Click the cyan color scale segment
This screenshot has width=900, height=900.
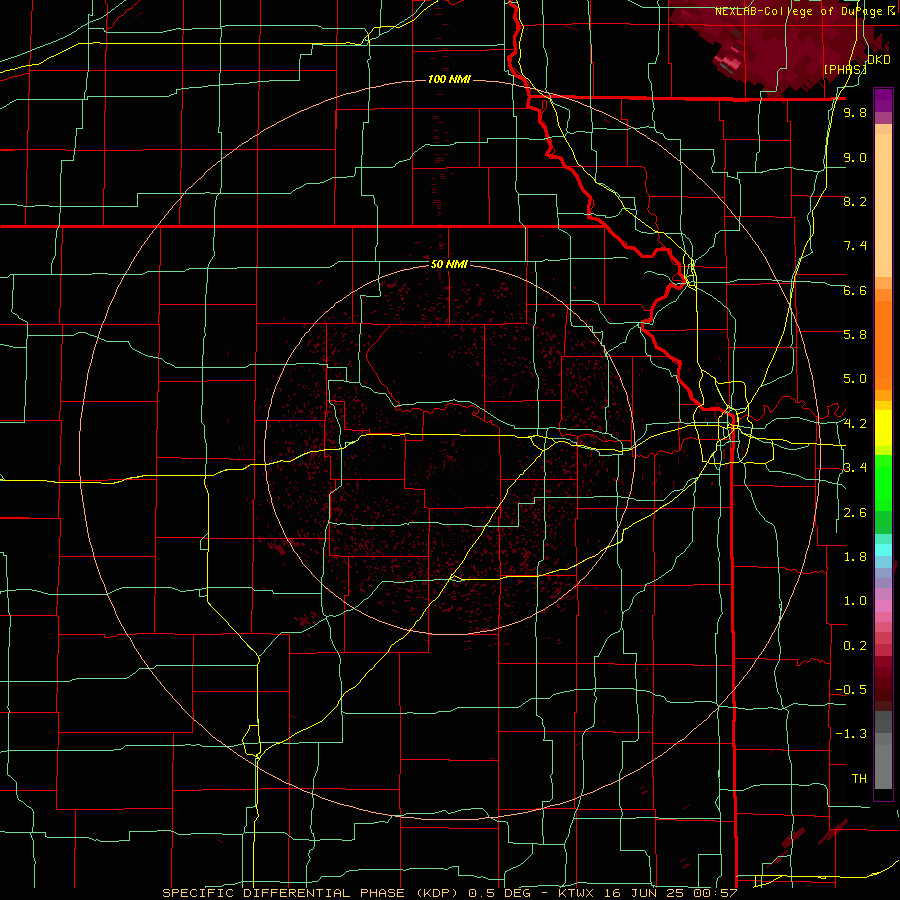point(883,550)
